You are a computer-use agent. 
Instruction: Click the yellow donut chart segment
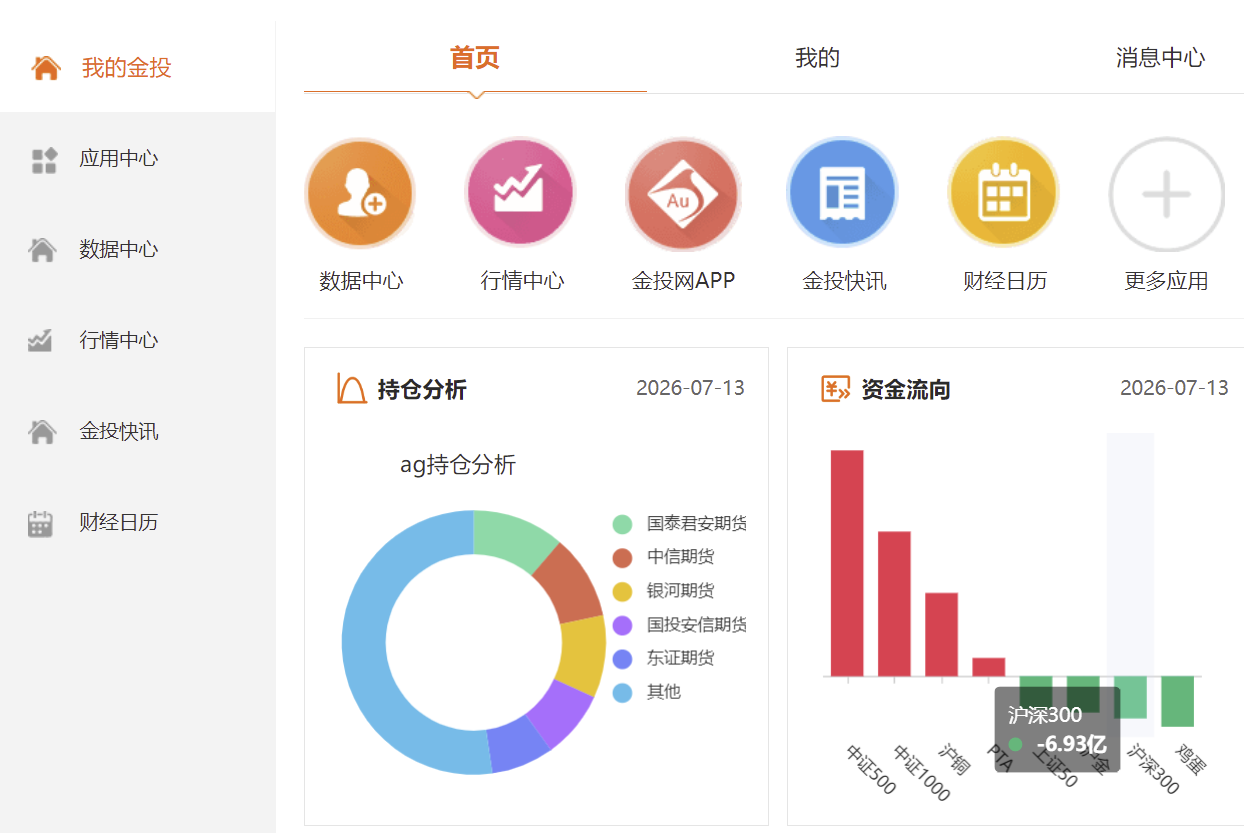(583, 652)
